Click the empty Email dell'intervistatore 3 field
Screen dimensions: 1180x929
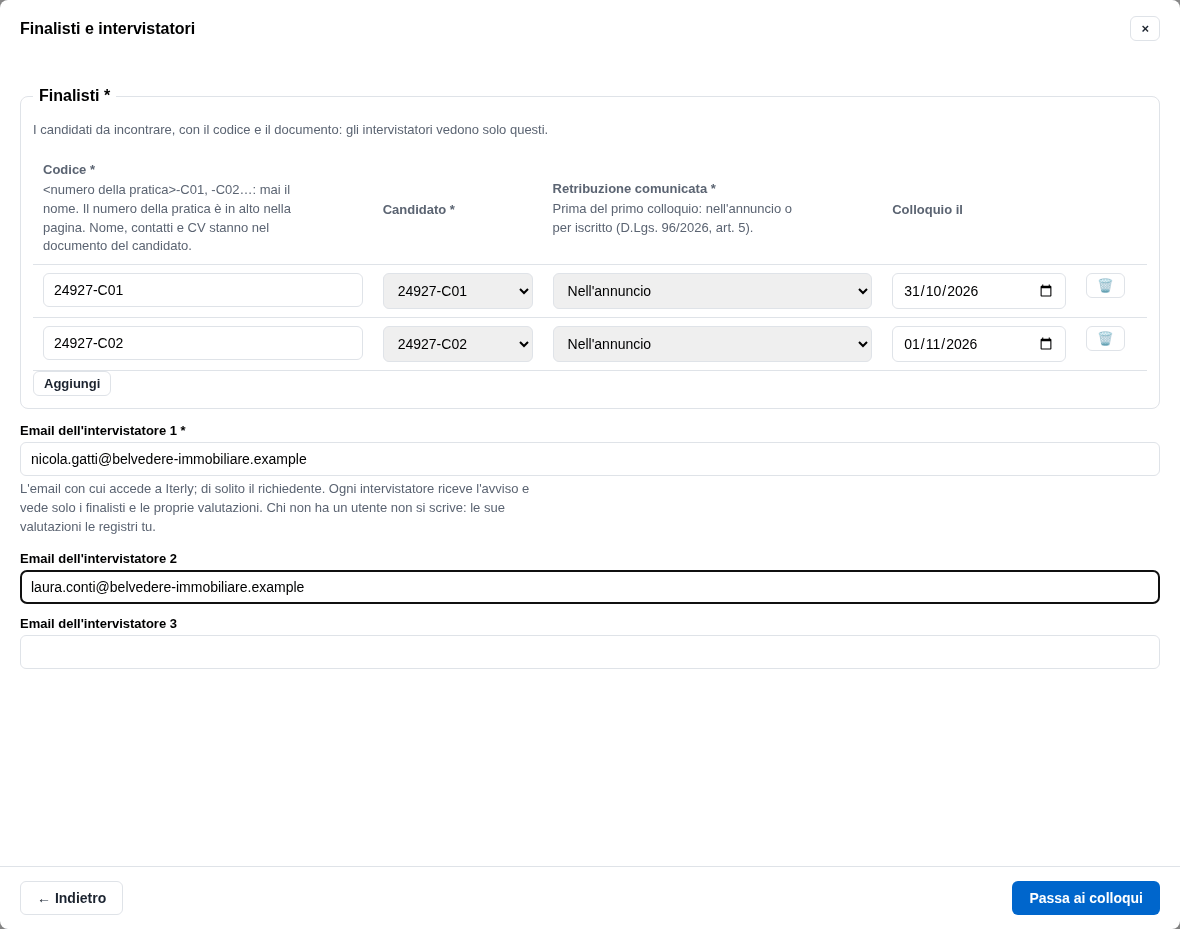click(590, 652)
